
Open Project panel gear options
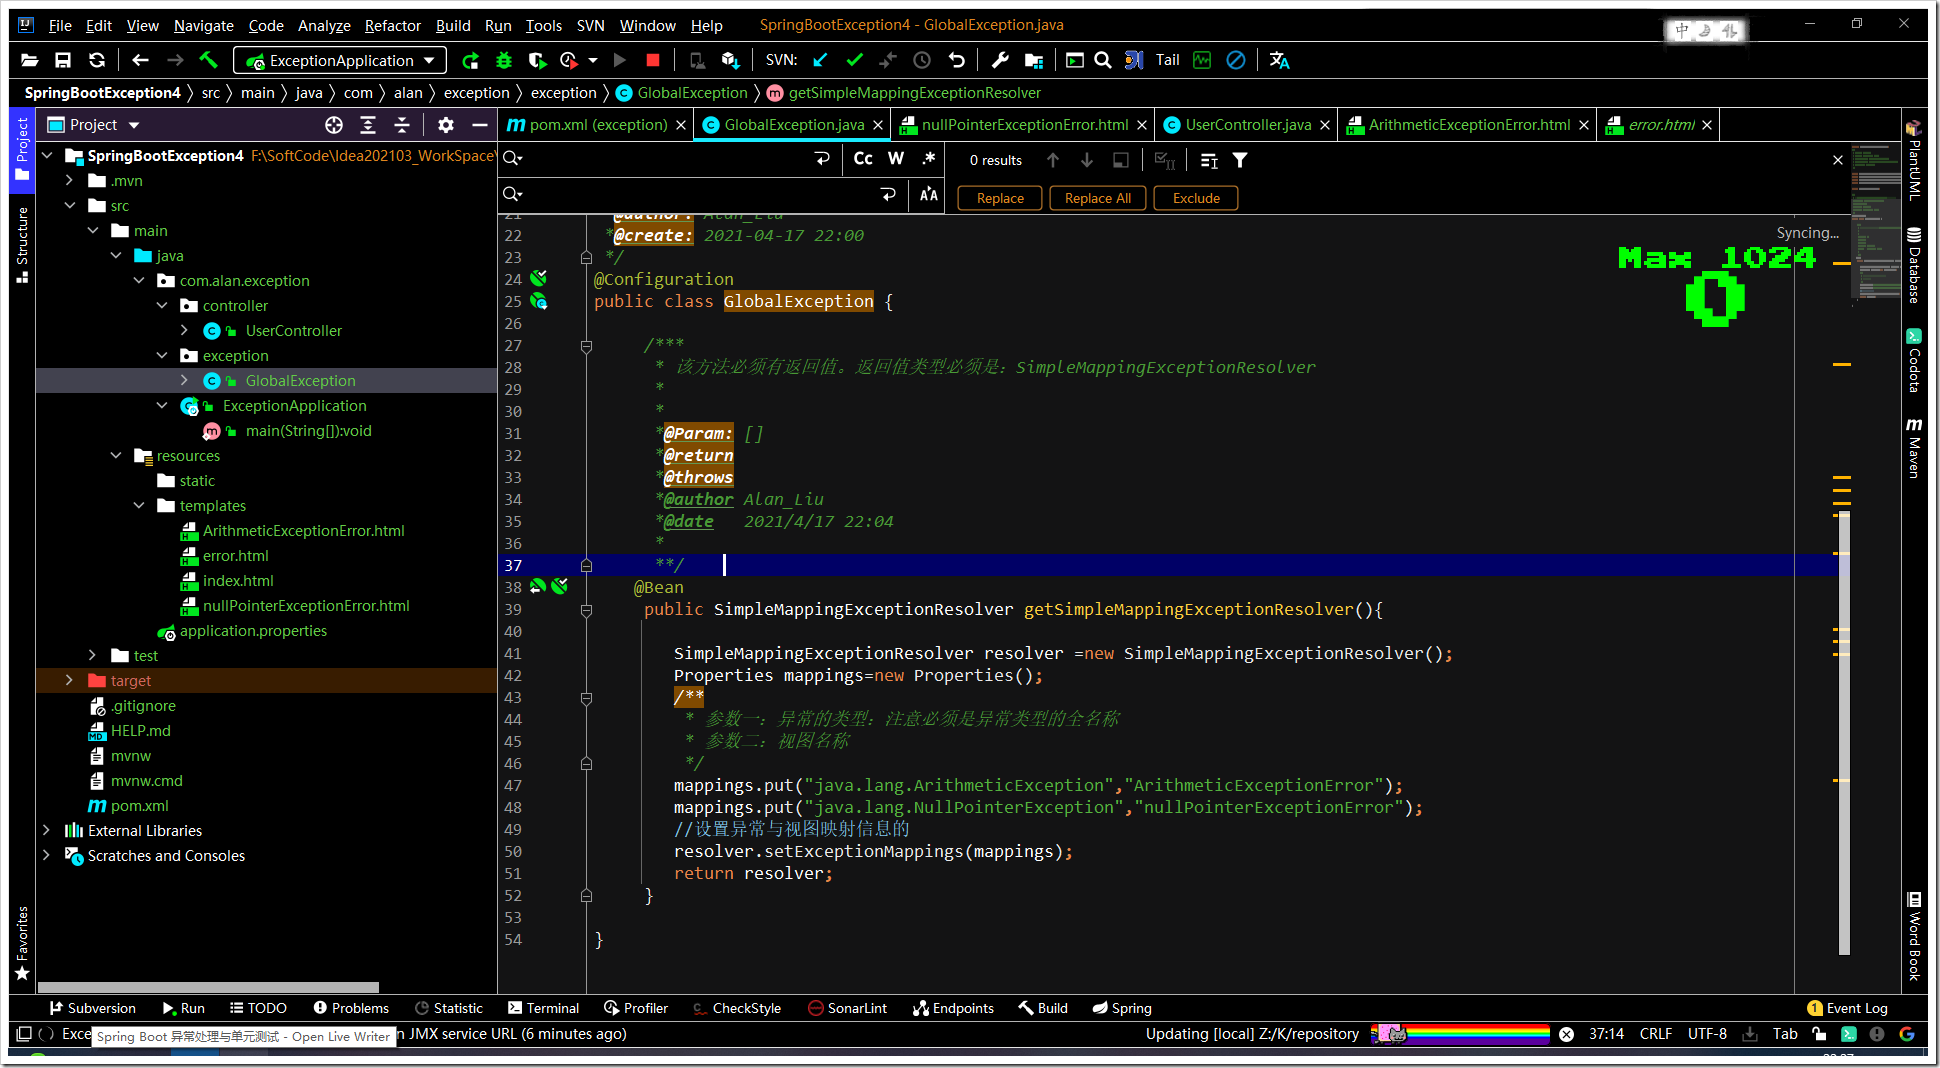point(446,125)
